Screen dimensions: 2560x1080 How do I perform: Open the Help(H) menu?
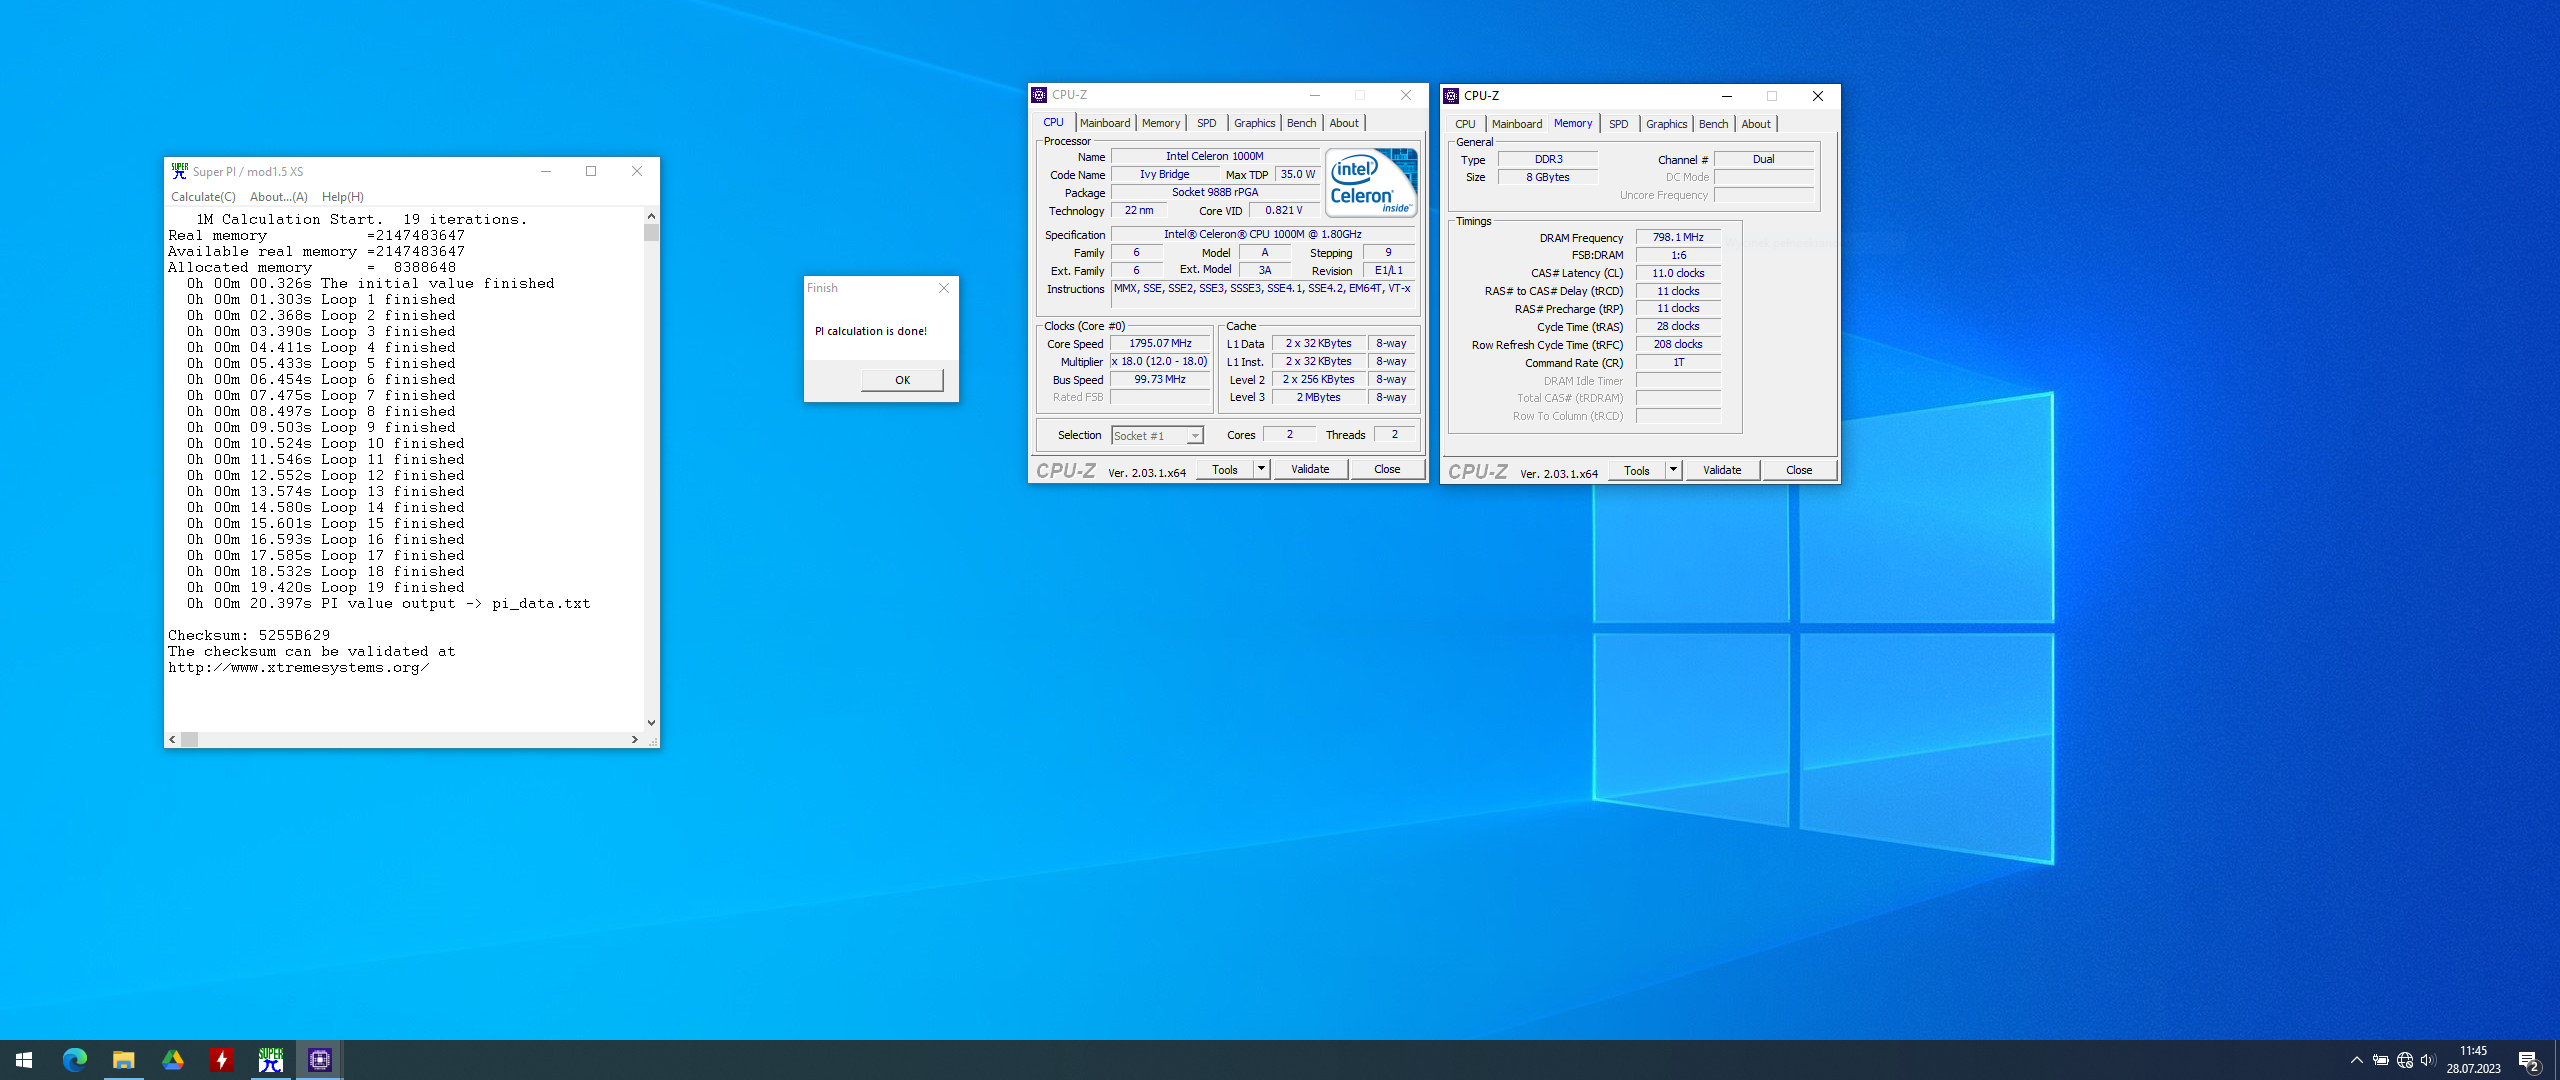pos(343,197)
